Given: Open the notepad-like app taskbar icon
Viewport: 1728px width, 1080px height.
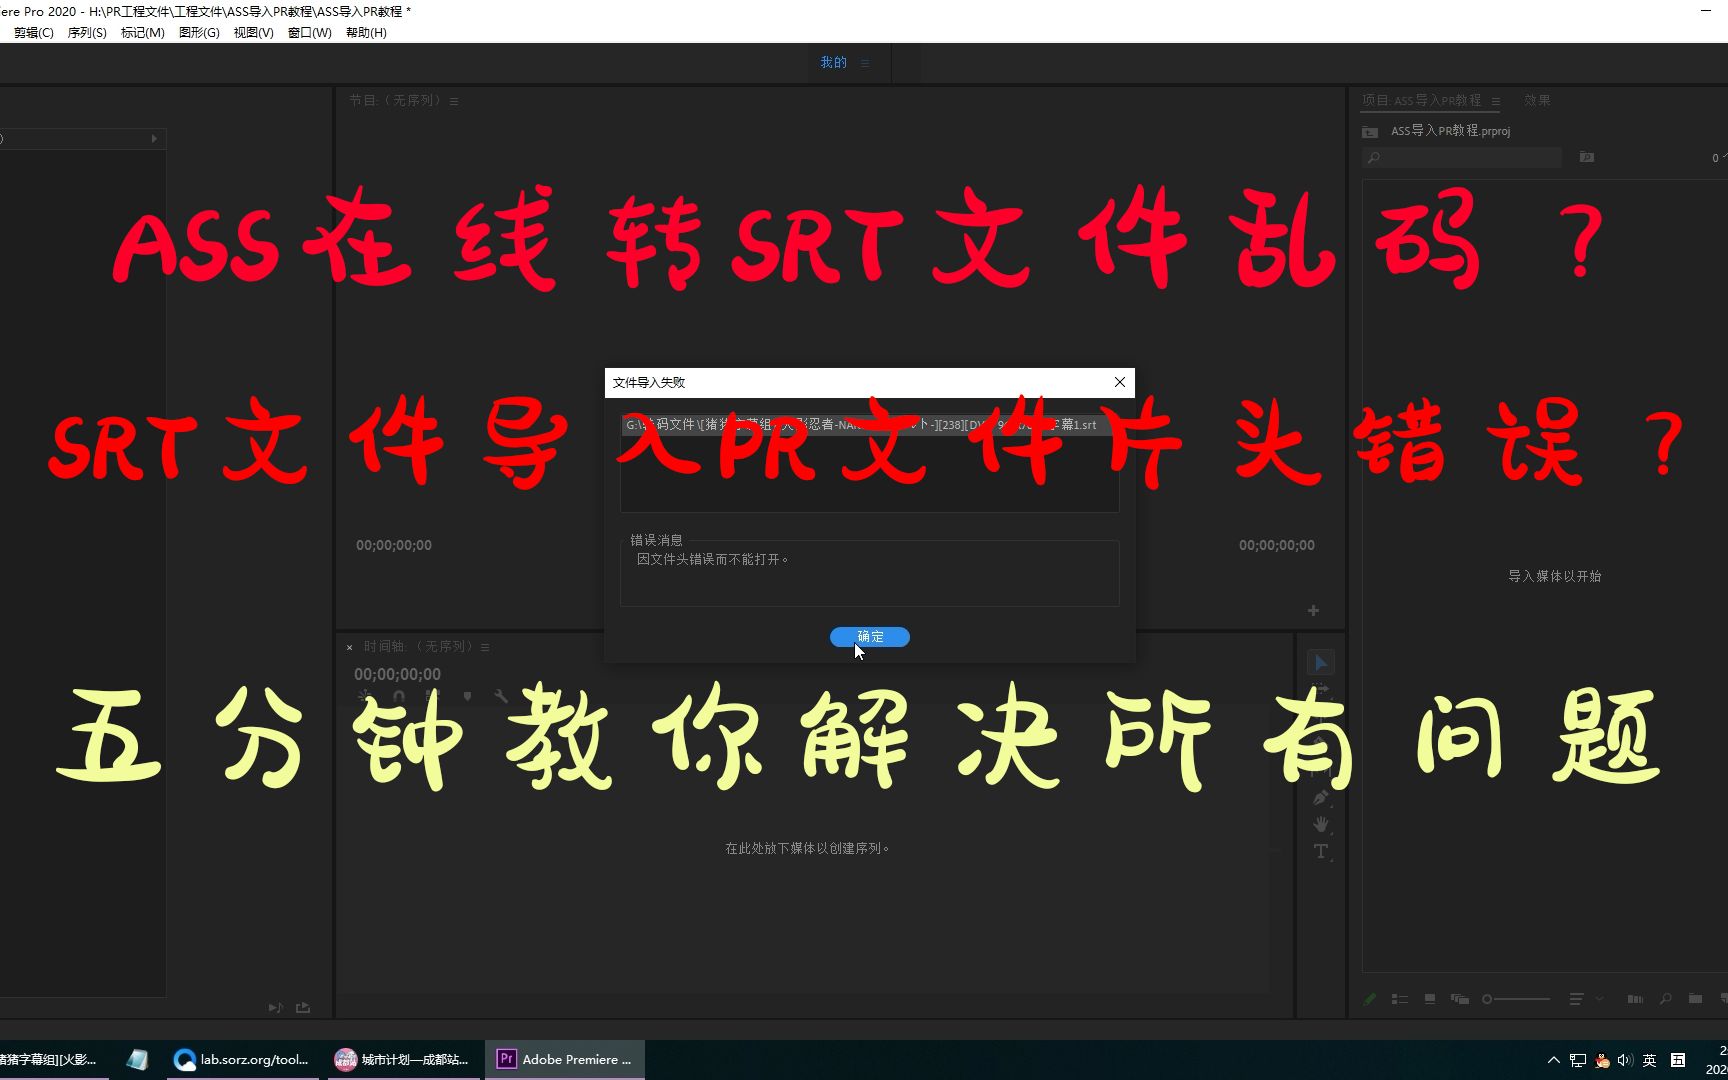Looking at the screenshot, I should 137,1060.
